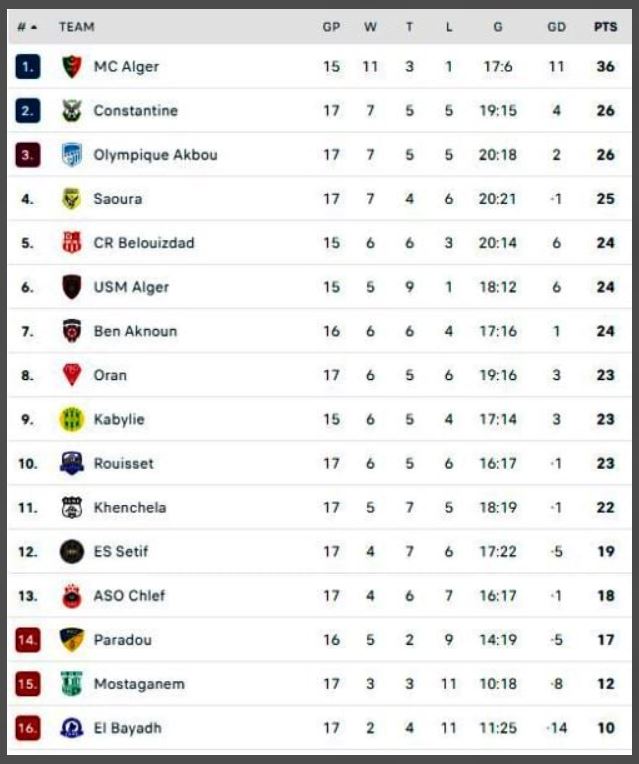The width and height of the screenshot is (639, 764).
Task: Click the El Bayadh team crest
Action: tap(72, 728)
